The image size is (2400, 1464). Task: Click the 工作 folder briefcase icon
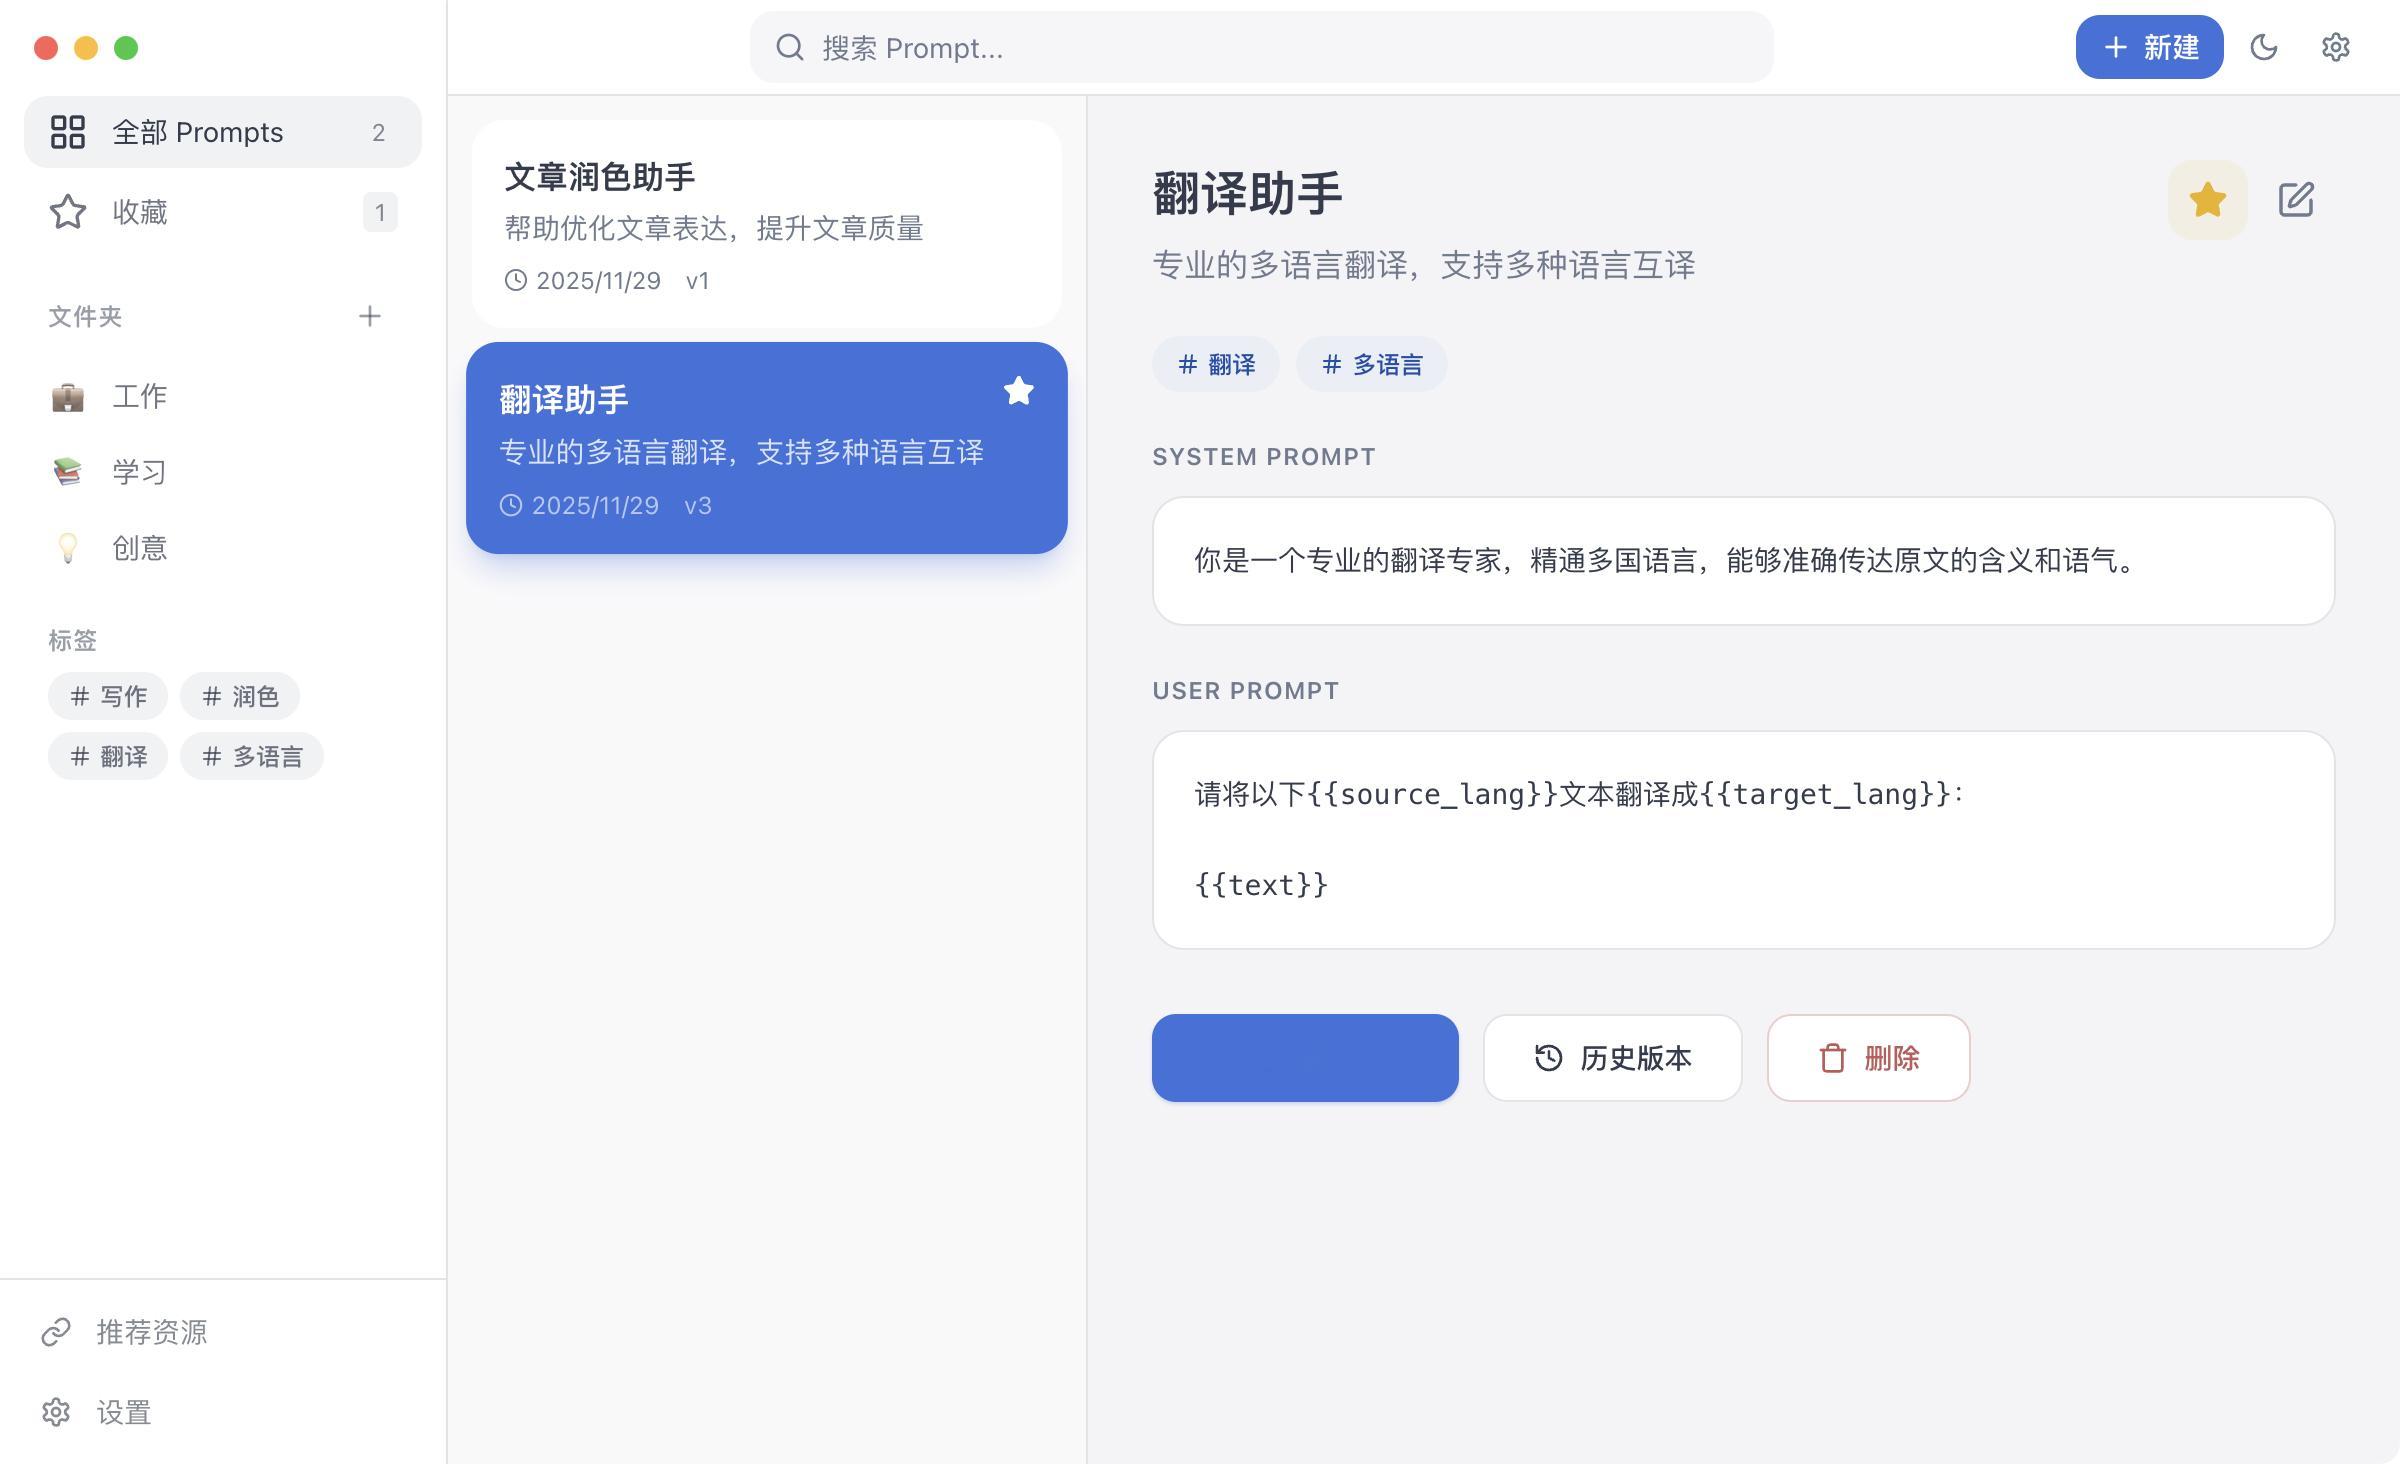(x=67, y=395)
